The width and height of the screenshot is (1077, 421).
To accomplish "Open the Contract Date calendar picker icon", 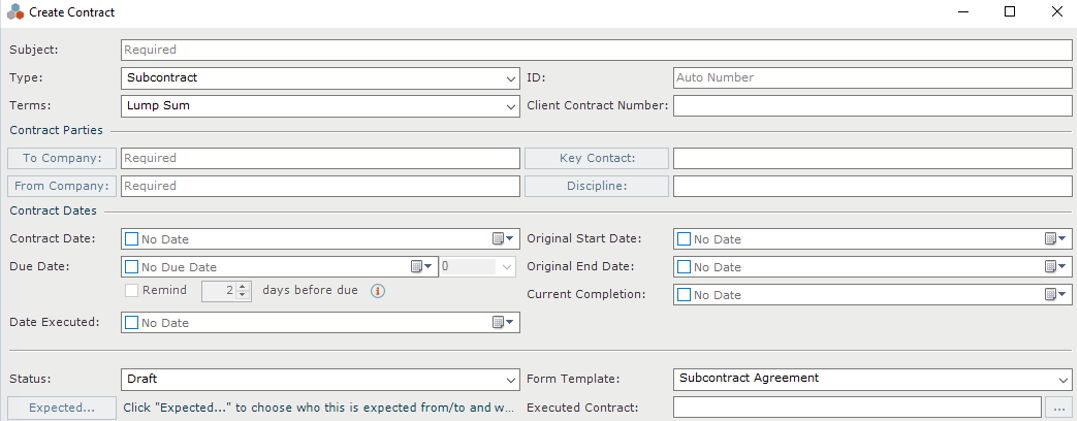I will tap(503, 239).
